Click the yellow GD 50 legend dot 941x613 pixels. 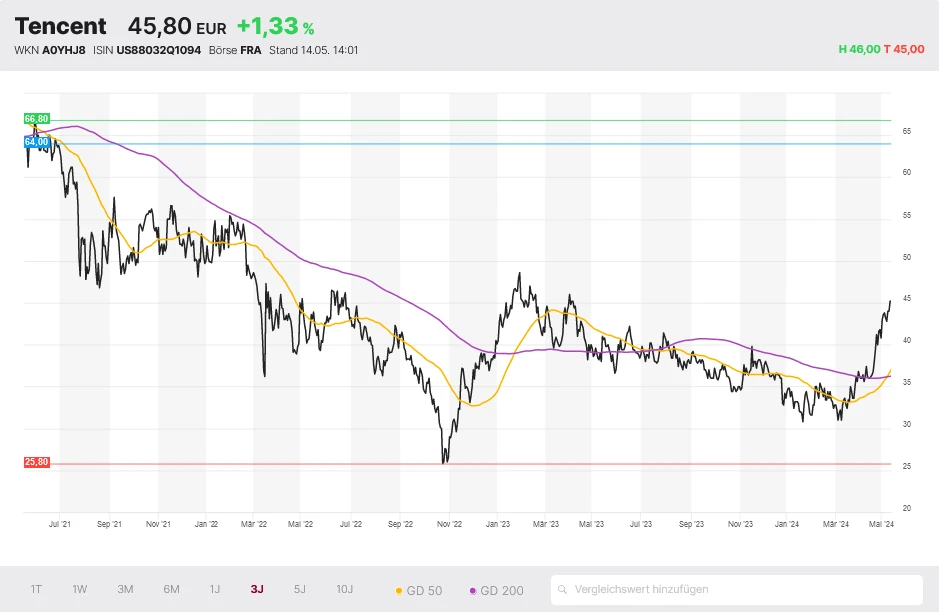tap(400, 591)
